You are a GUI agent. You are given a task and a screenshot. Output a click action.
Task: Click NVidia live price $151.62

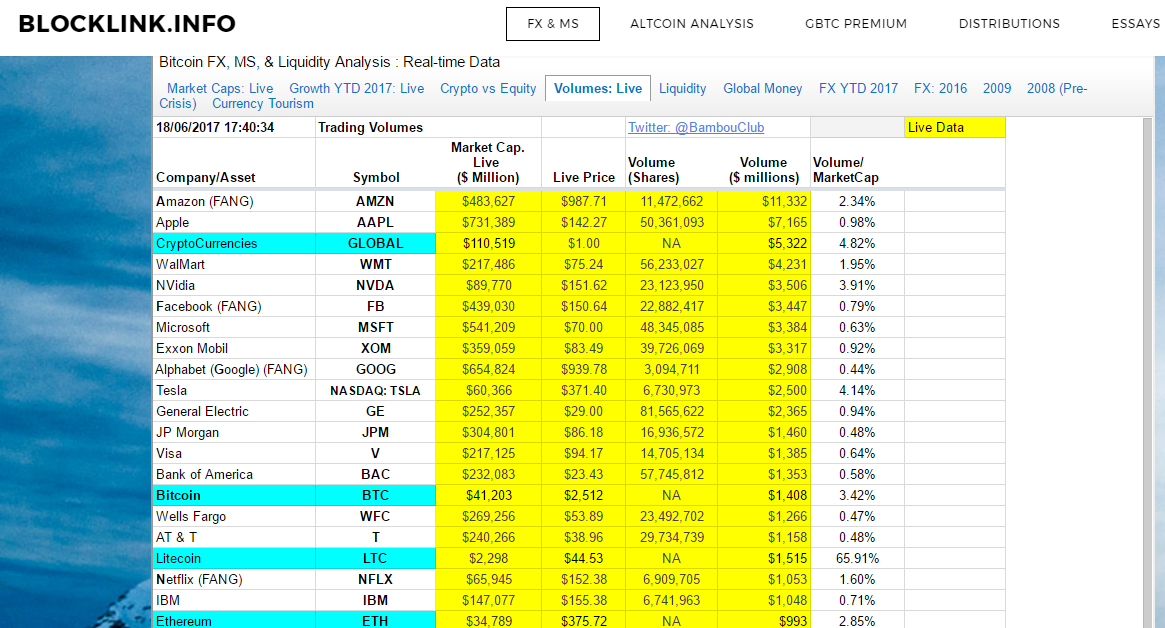coord(584,285)
